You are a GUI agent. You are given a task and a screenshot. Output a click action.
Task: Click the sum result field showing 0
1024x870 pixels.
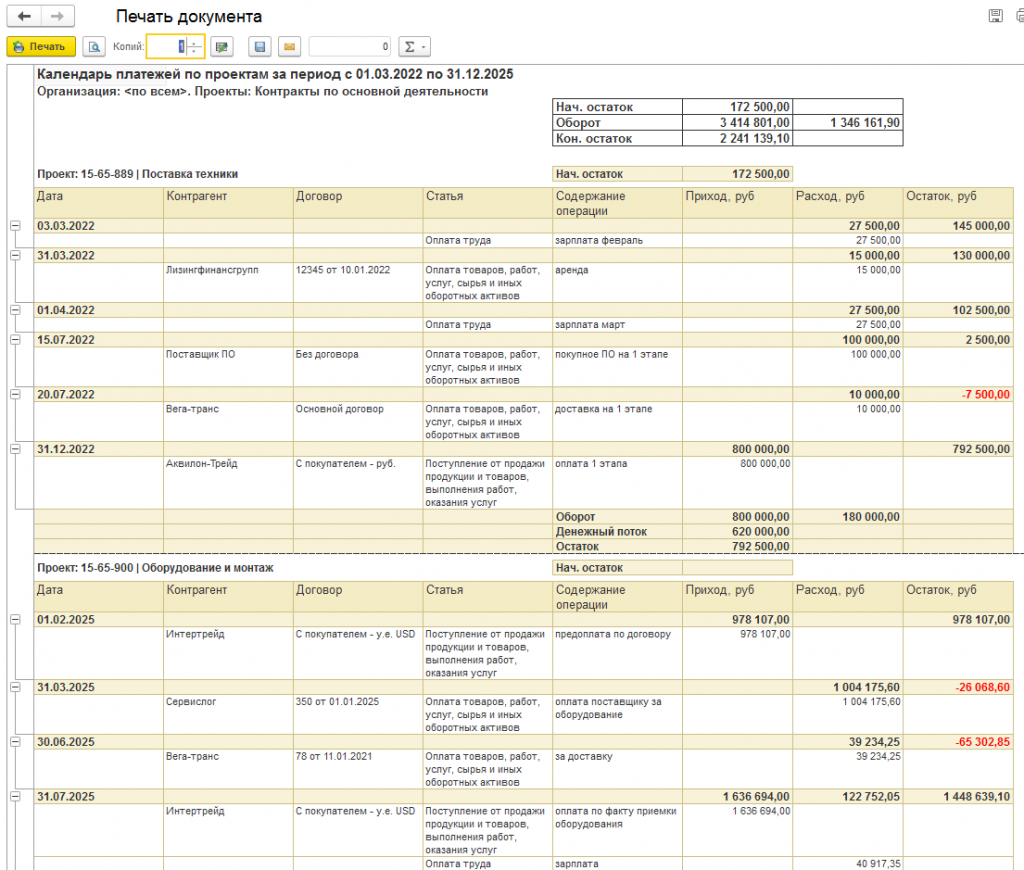(350, 46)
